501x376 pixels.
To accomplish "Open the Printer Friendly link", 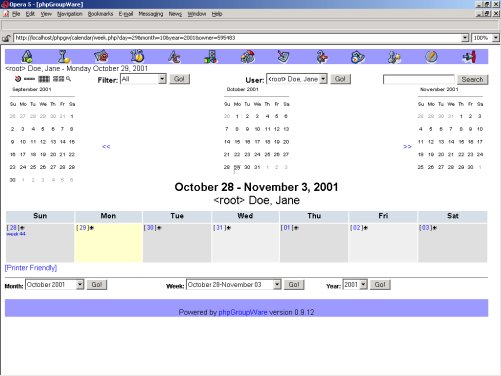I will [31, 268].
